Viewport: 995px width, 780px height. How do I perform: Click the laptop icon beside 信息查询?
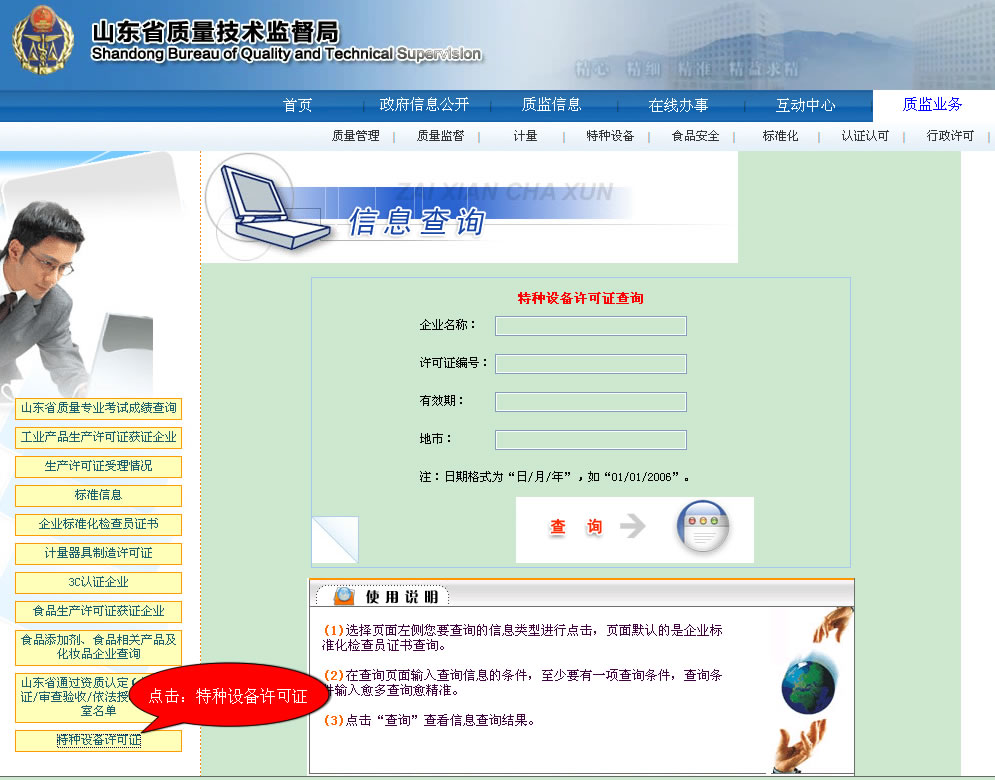coord(272,207)
